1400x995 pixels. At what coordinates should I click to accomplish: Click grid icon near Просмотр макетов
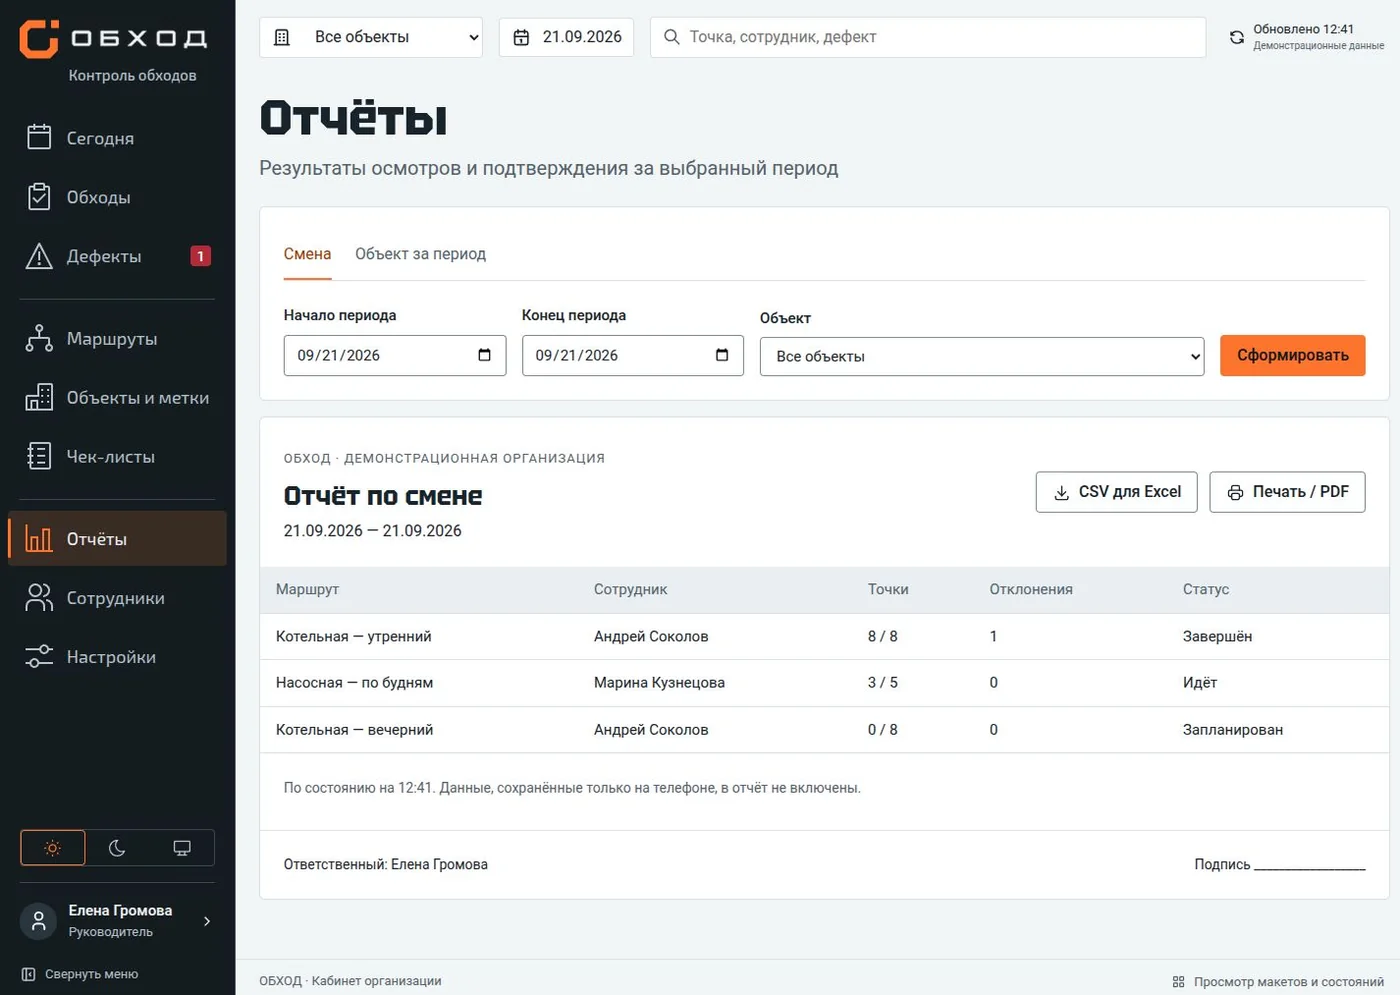(1178, 982)
